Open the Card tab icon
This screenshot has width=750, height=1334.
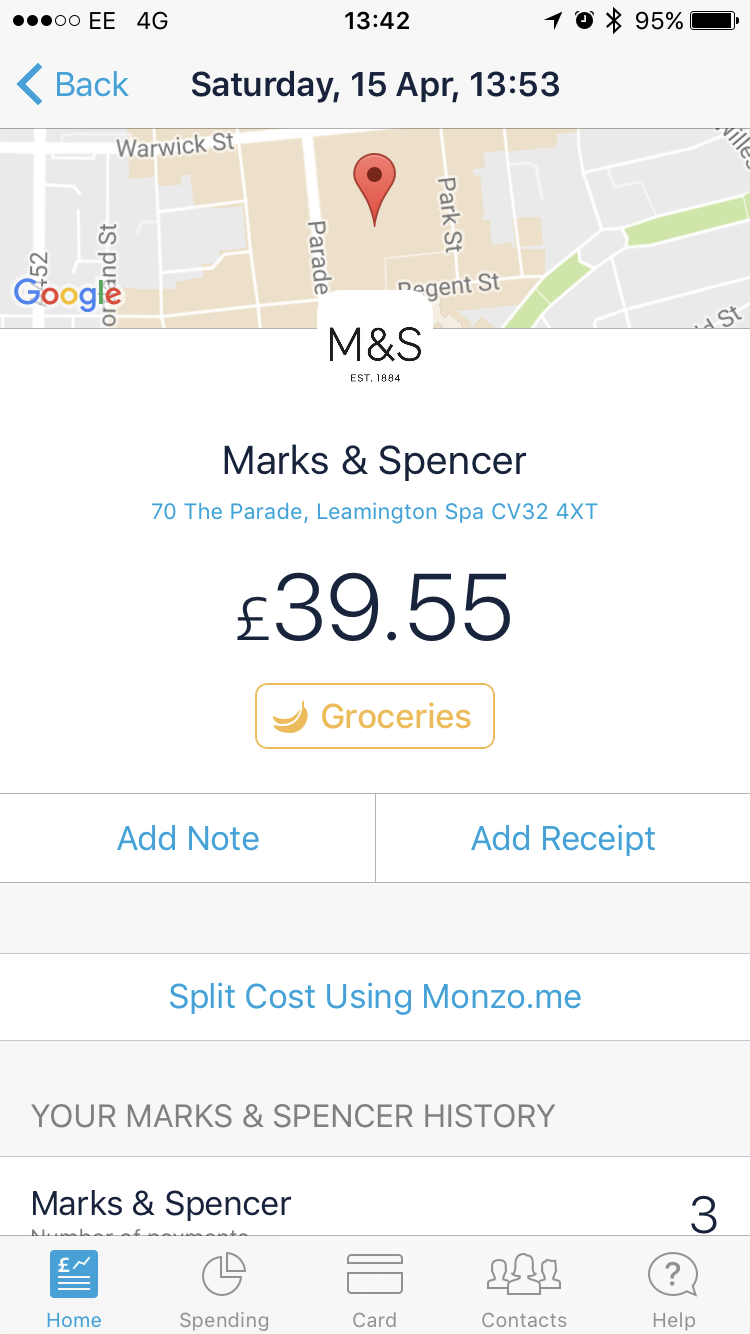point(375,1276)
